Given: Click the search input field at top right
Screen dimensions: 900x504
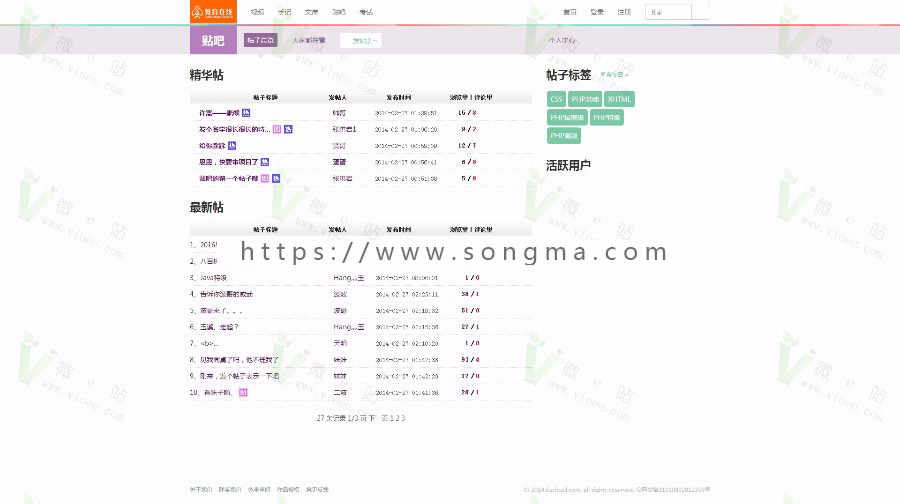Looking at the screenshot, I should click(668, 12).
